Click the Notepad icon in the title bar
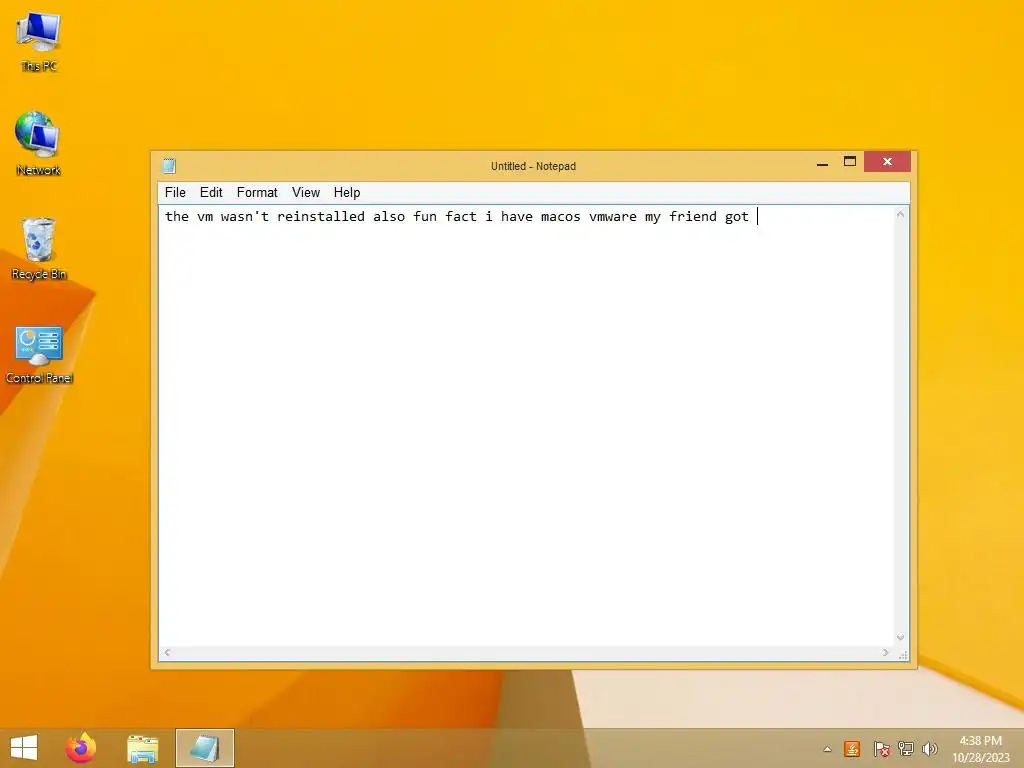The height and width of the screenshot is (768, 1024). 169,166
